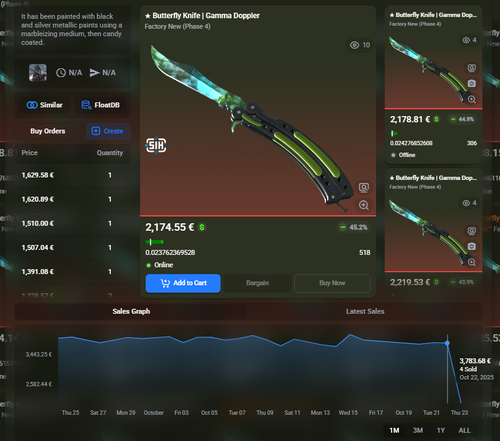This screenshot has width=500, height=441.
Task: Click inspect icon on the 2,174.55 € knife
Action: [x=364, y=188]
